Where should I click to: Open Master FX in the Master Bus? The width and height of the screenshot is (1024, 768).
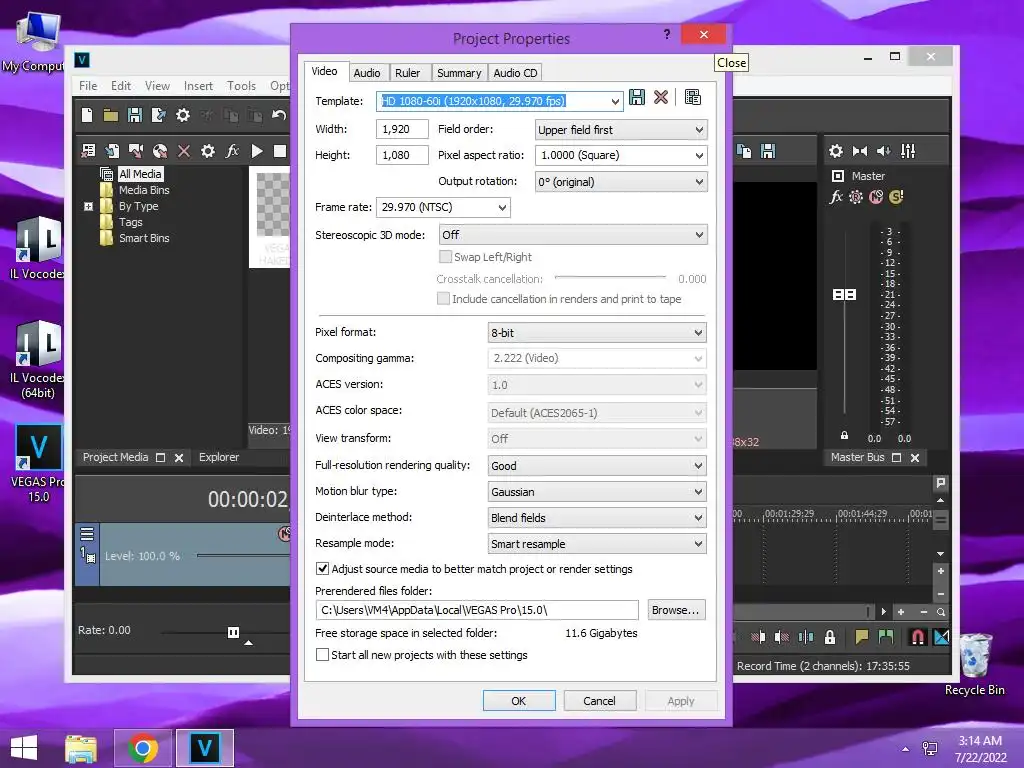coord(836,197)
